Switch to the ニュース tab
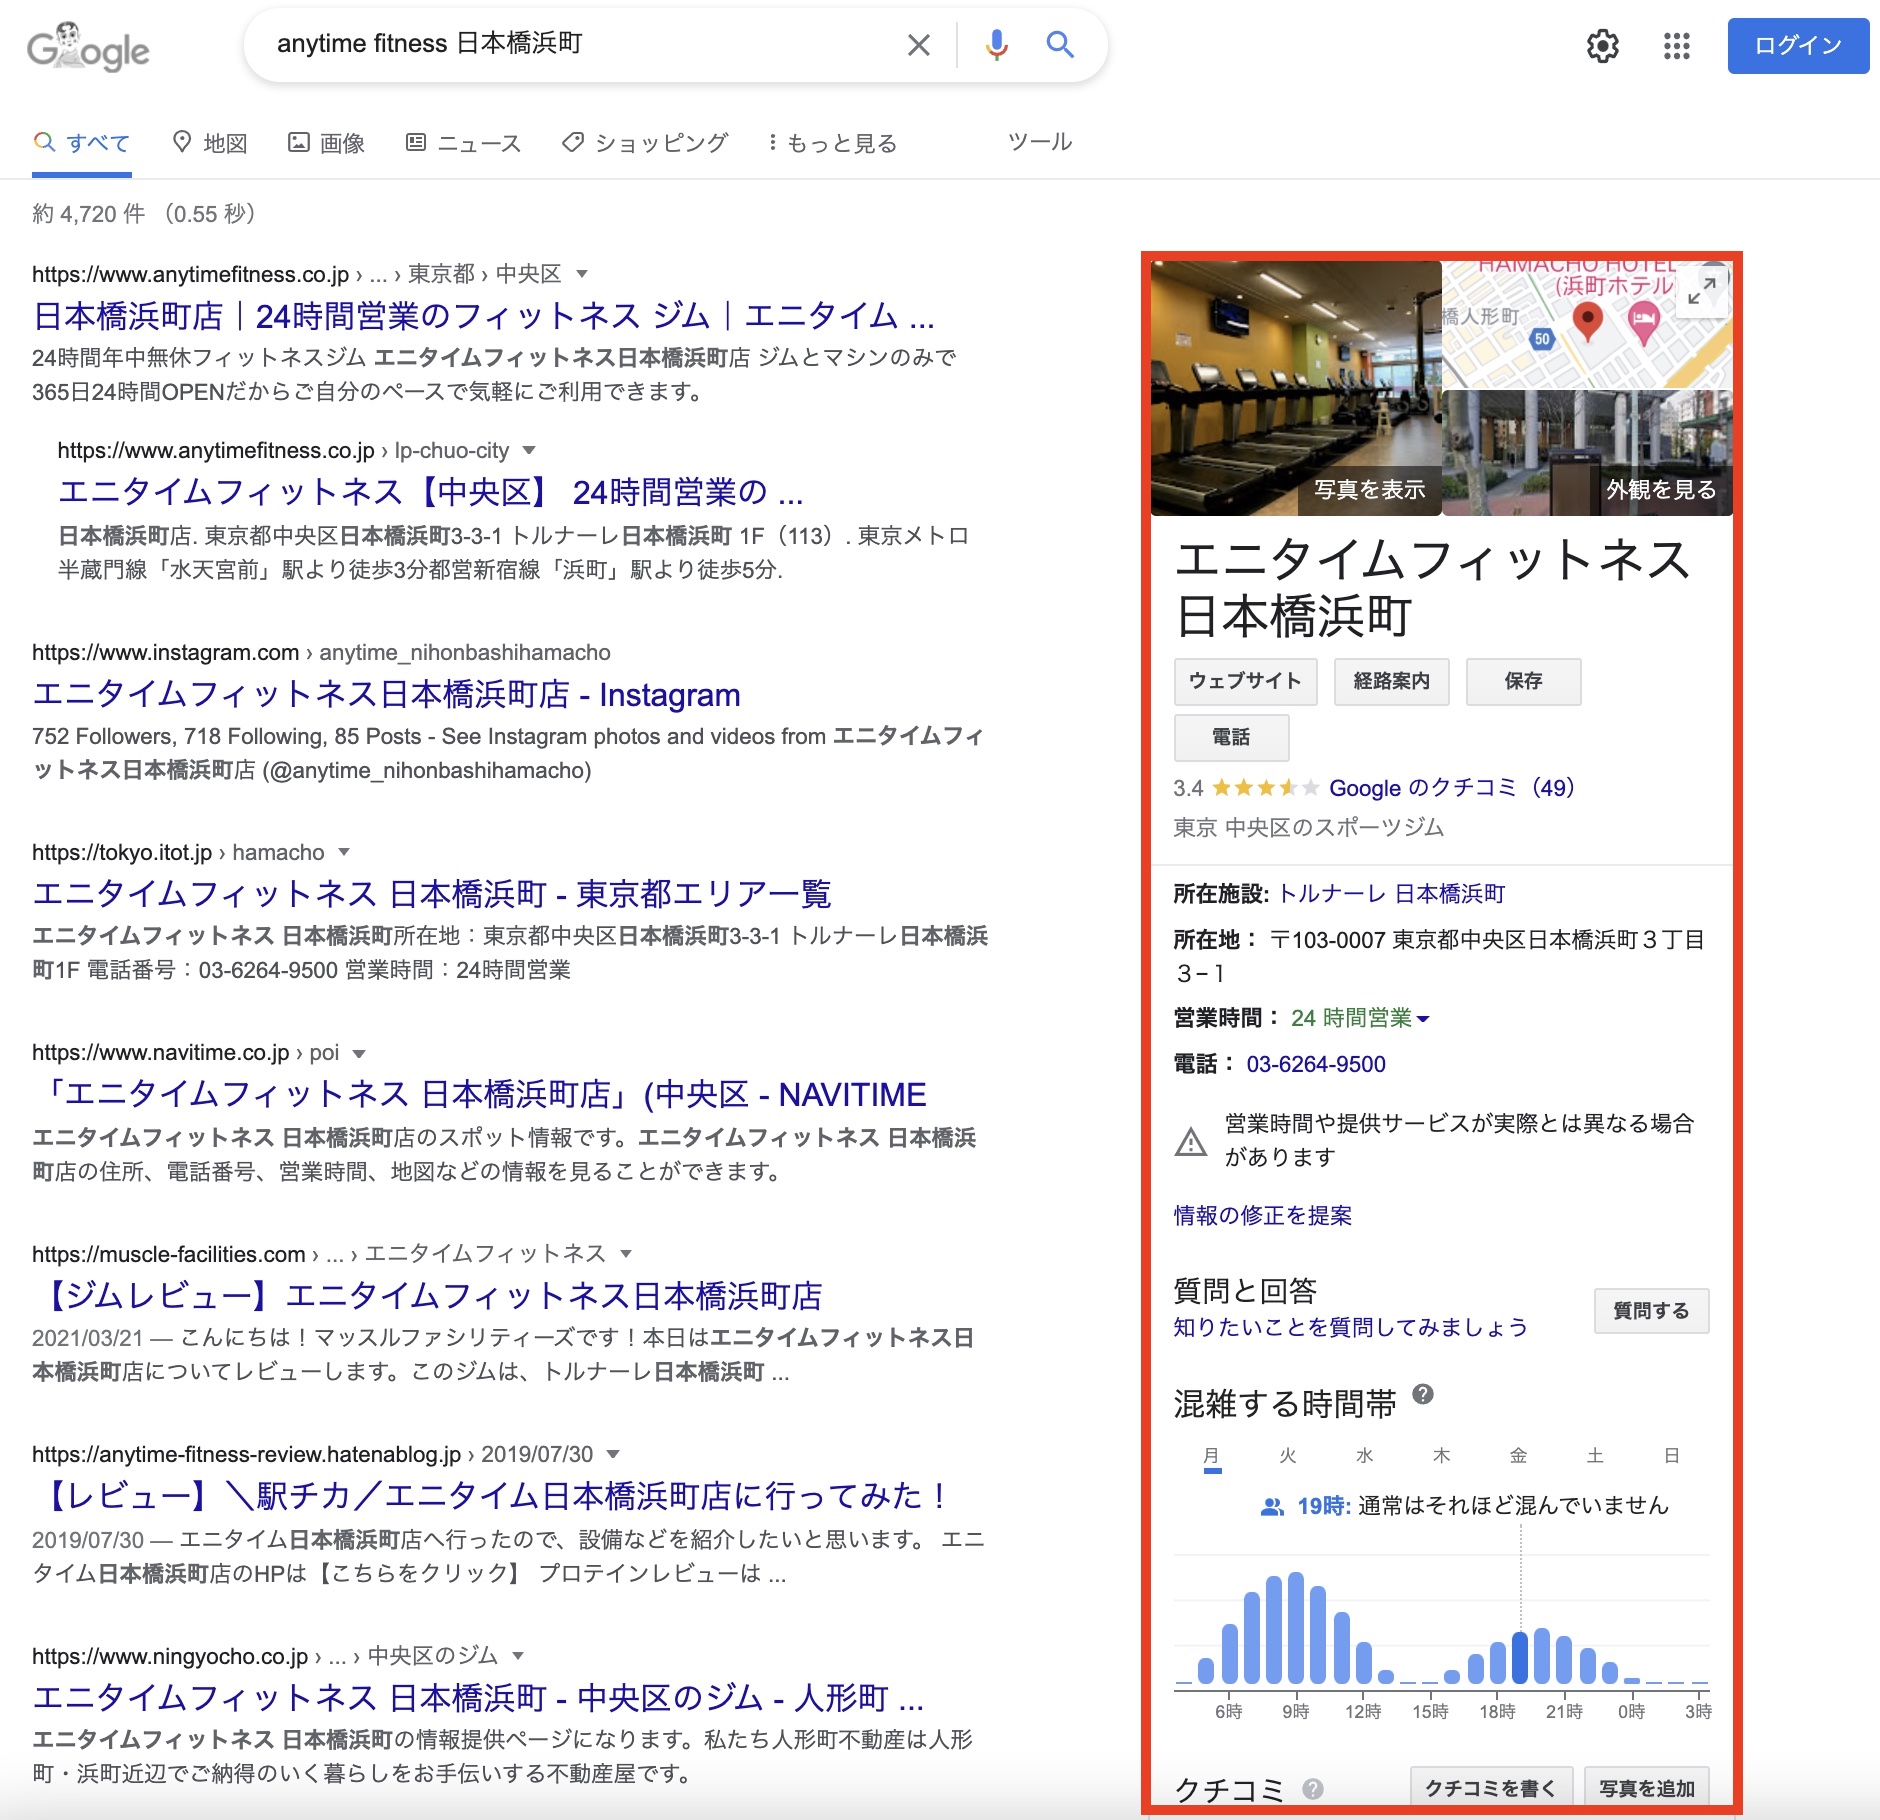Screen dimensions: 1880x1820 464,143
